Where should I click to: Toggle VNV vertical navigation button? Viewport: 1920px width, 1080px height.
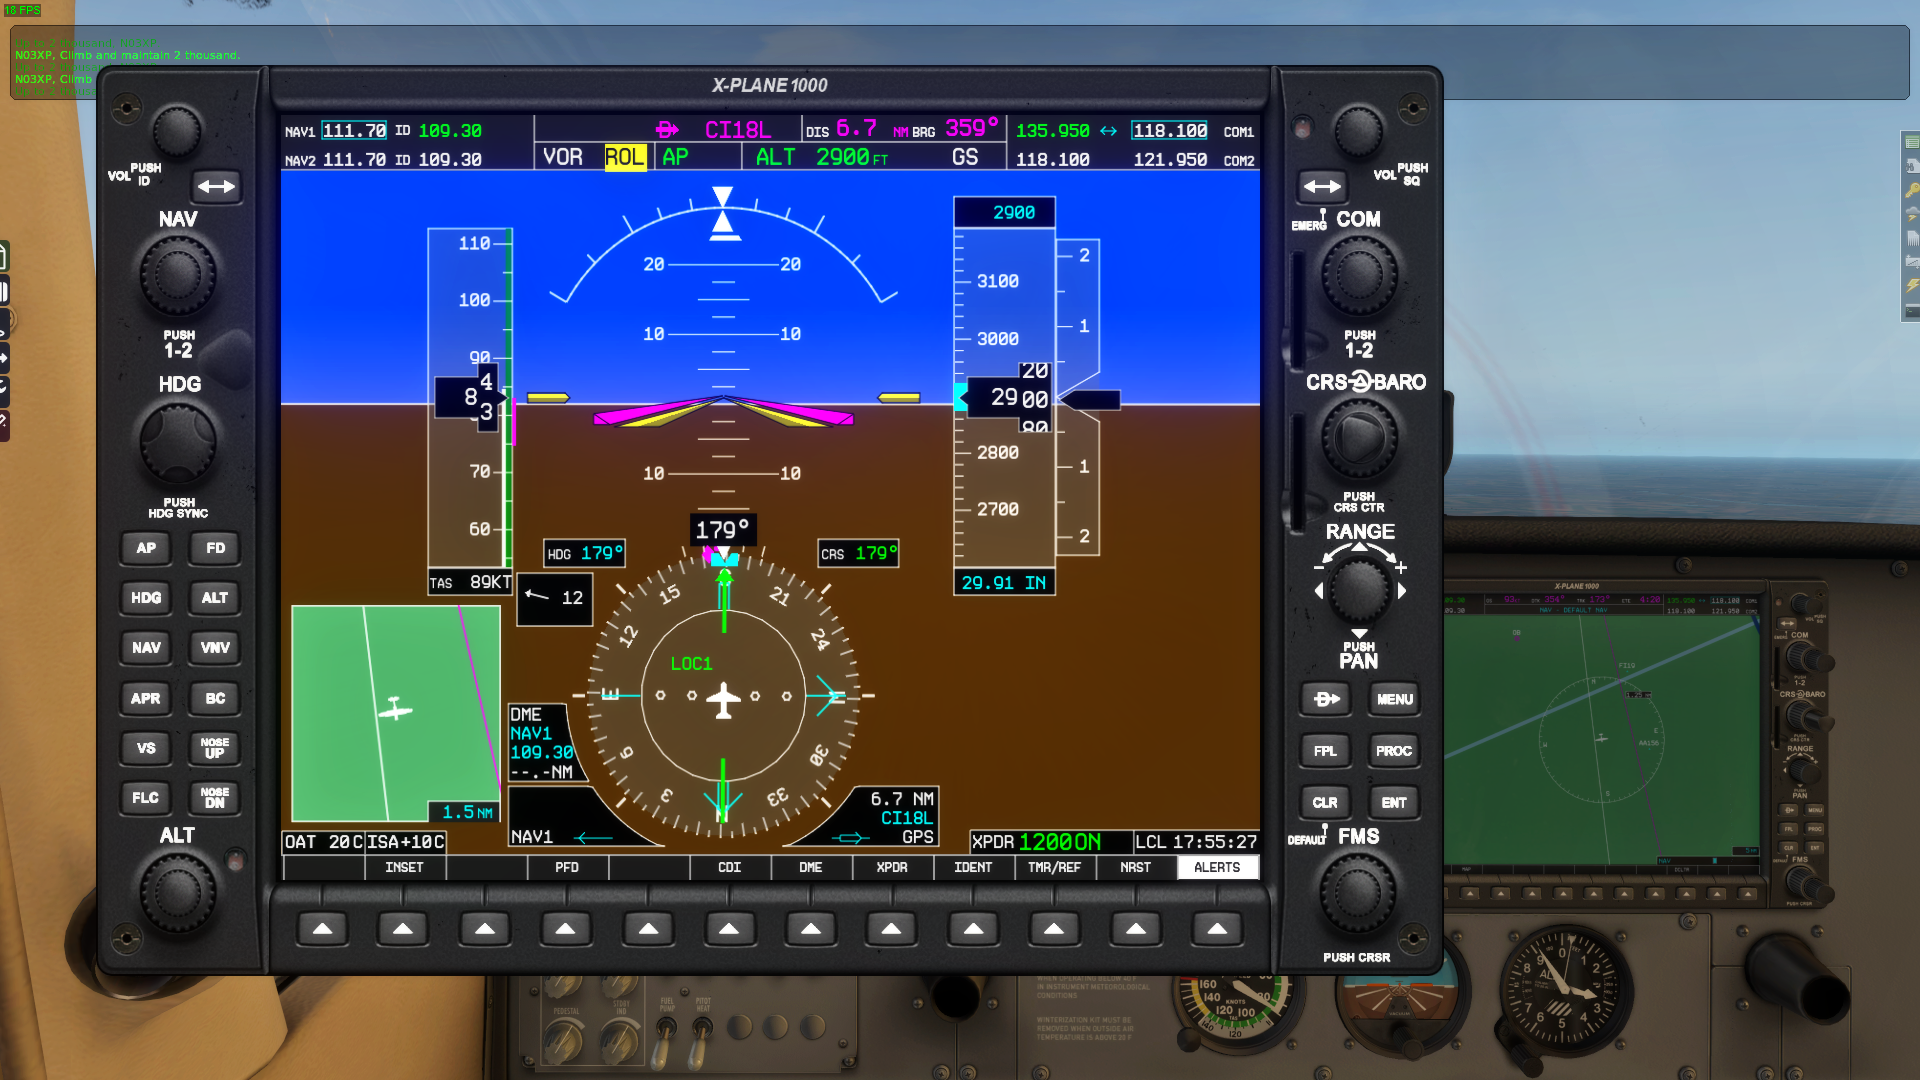pos(215,648)
